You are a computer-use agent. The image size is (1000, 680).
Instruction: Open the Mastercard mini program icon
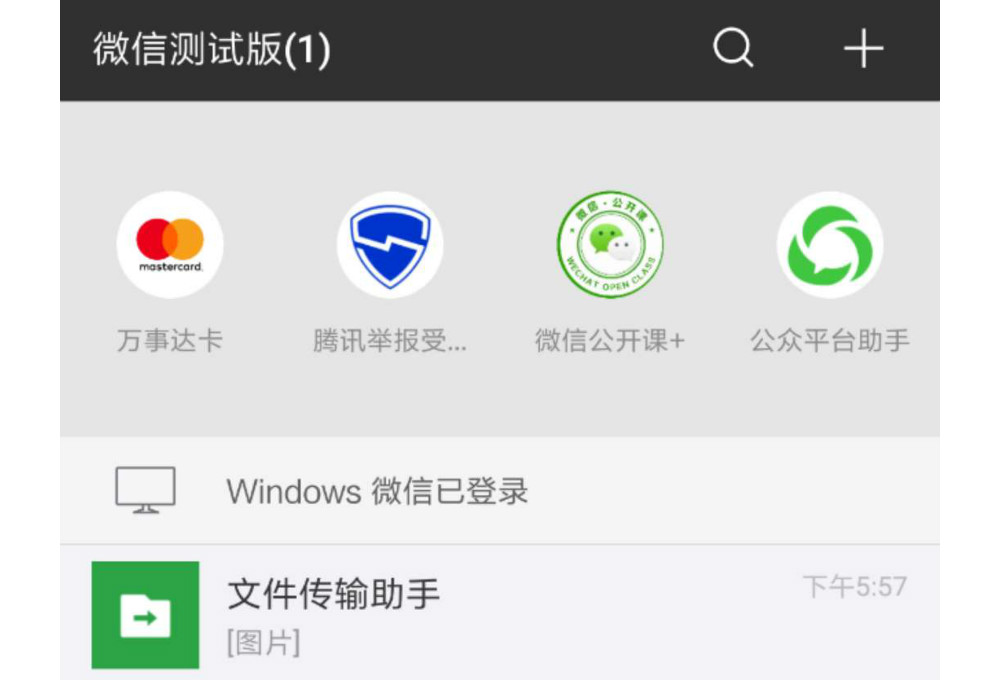pyautogui.click(x=170, y=244)
